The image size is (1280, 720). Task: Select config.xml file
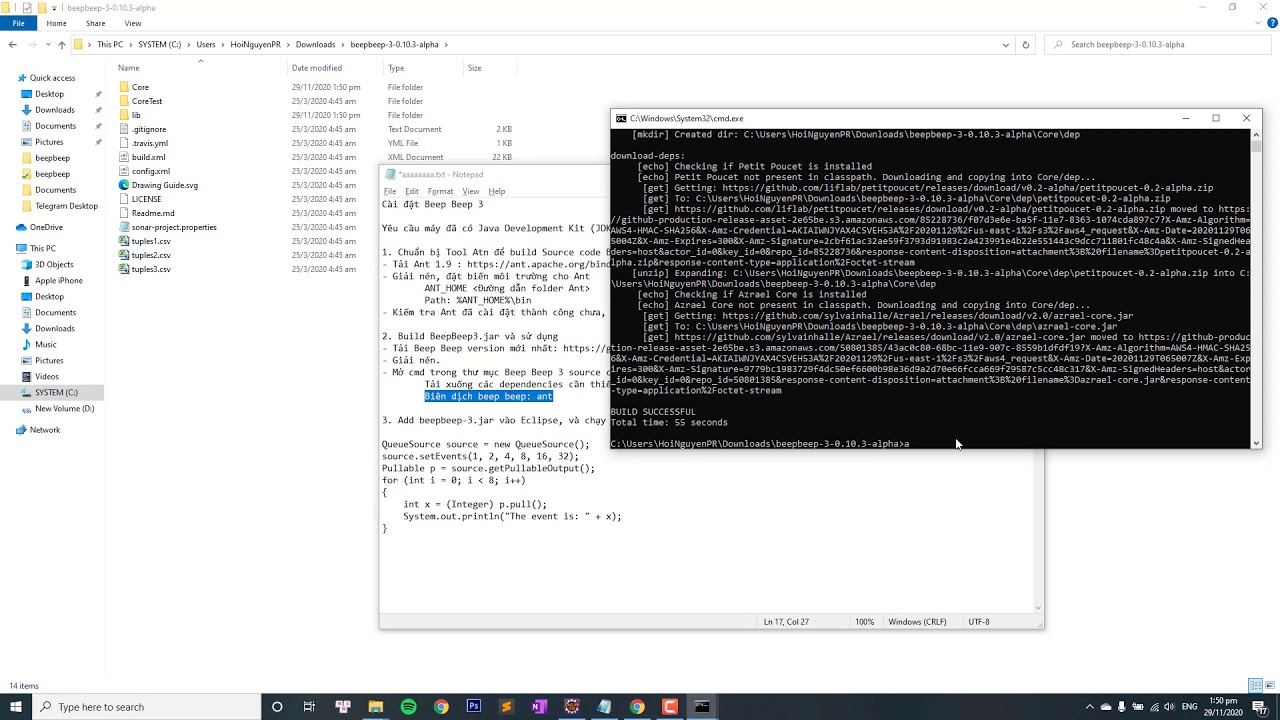(150, 171)
